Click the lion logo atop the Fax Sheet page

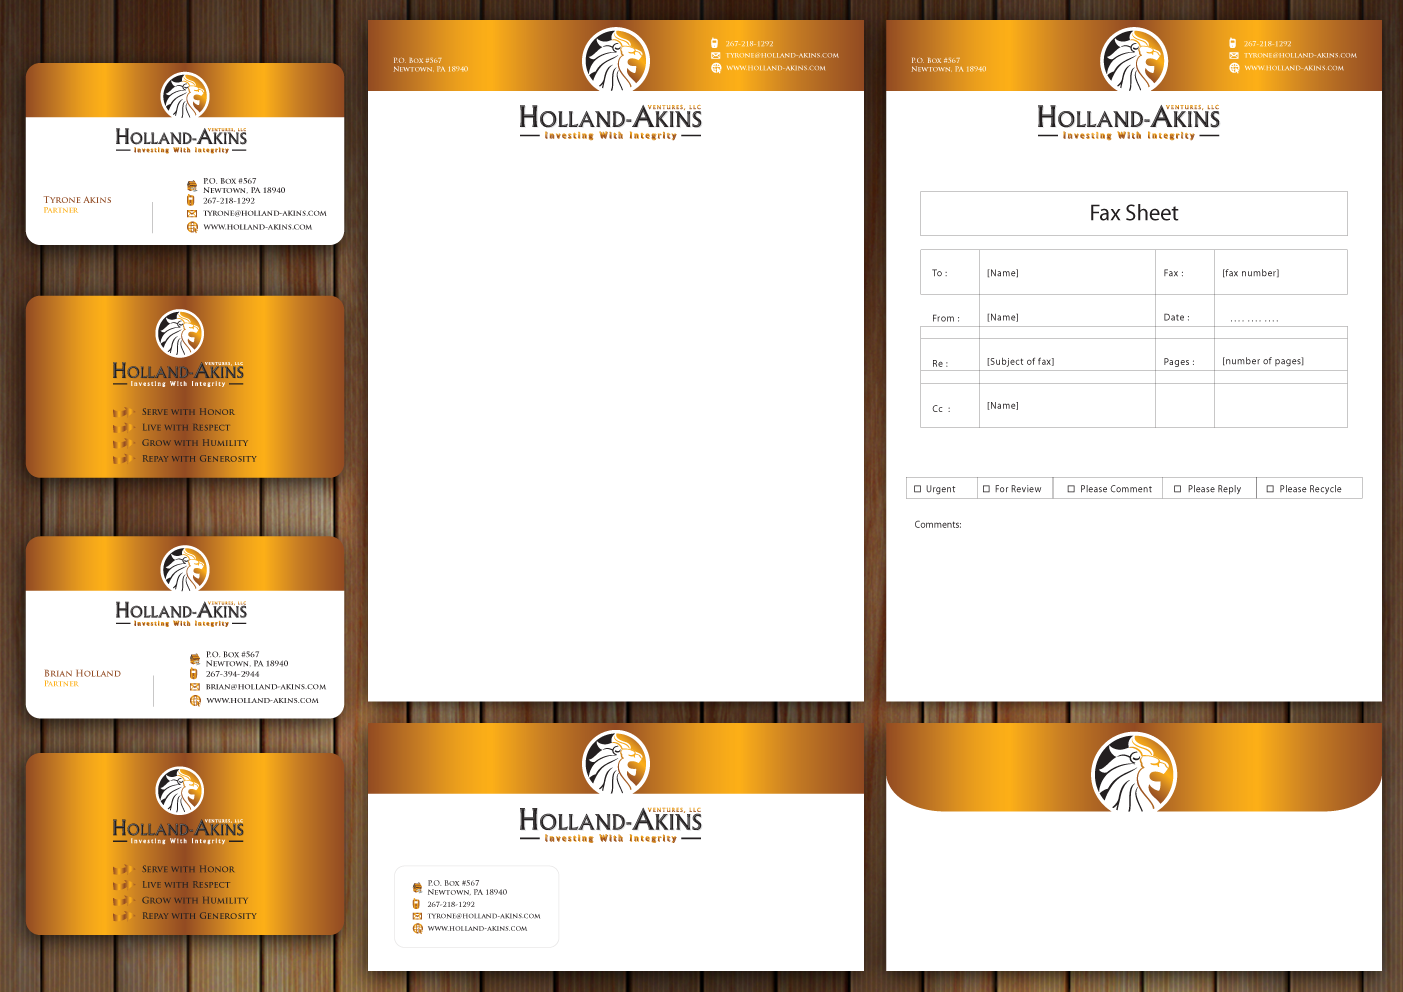point(1133,61)
